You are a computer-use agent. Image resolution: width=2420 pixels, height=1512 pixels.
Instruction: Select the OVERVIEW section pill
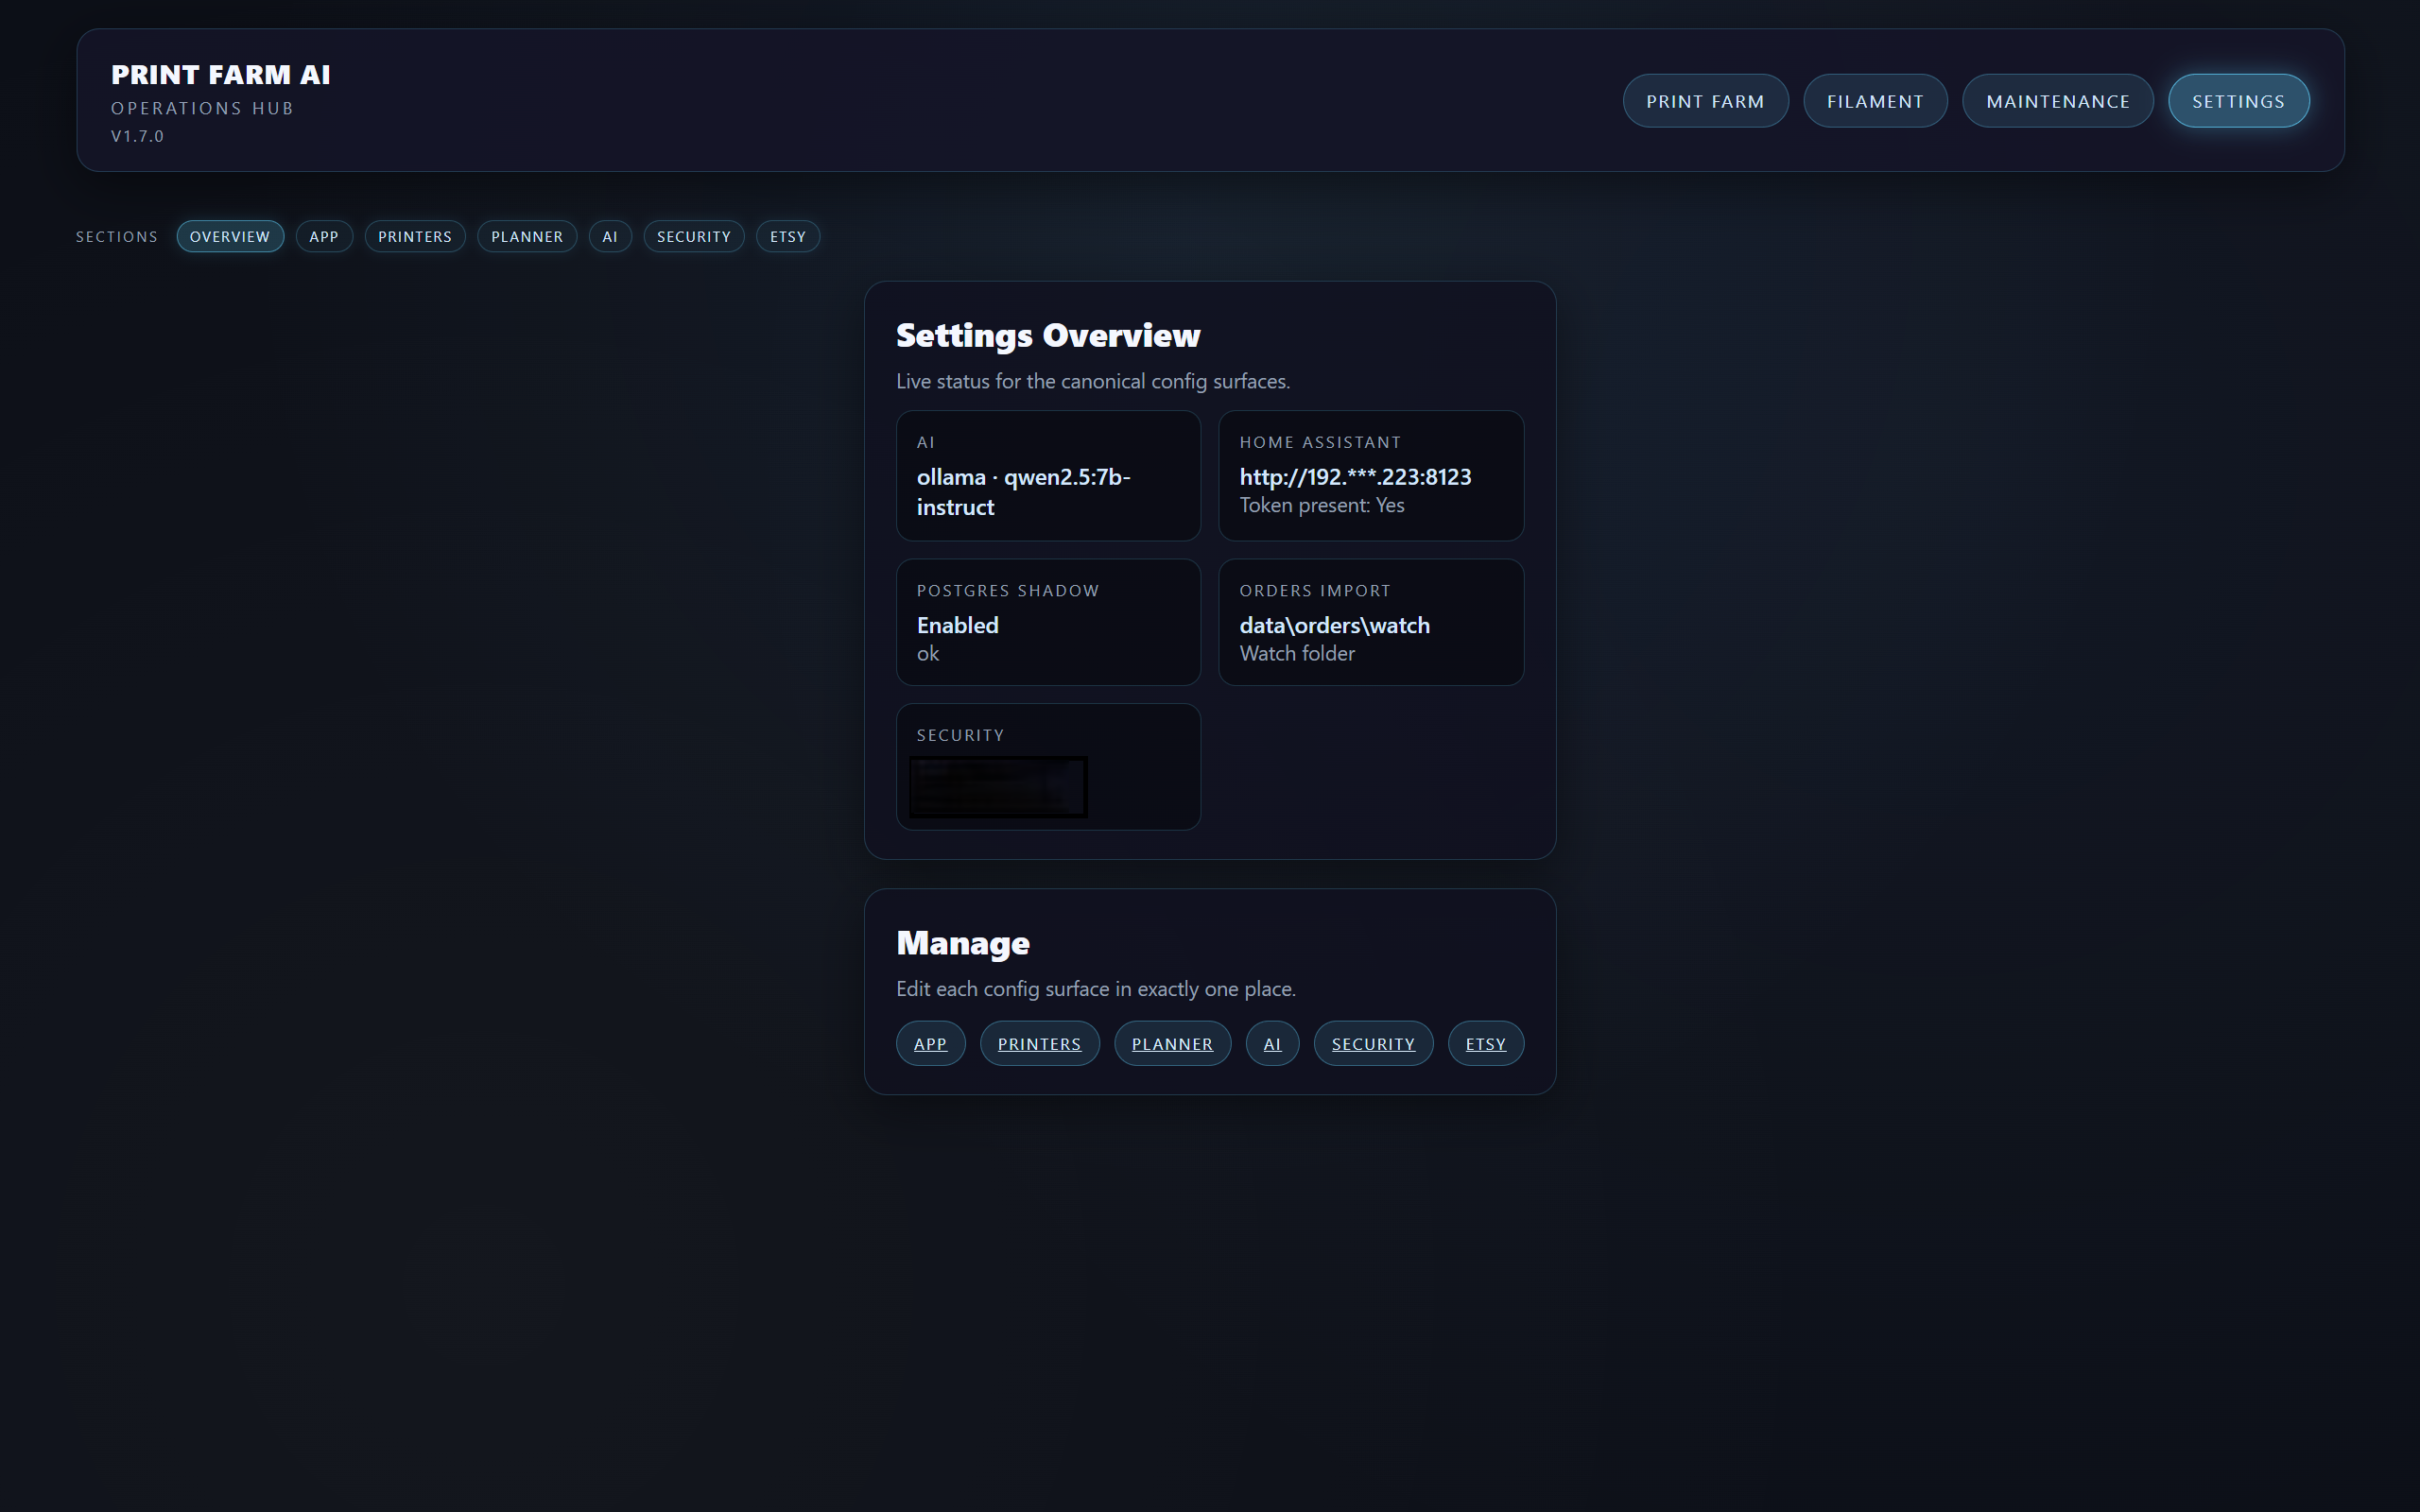pyautogui.click(x=230, y=236)
